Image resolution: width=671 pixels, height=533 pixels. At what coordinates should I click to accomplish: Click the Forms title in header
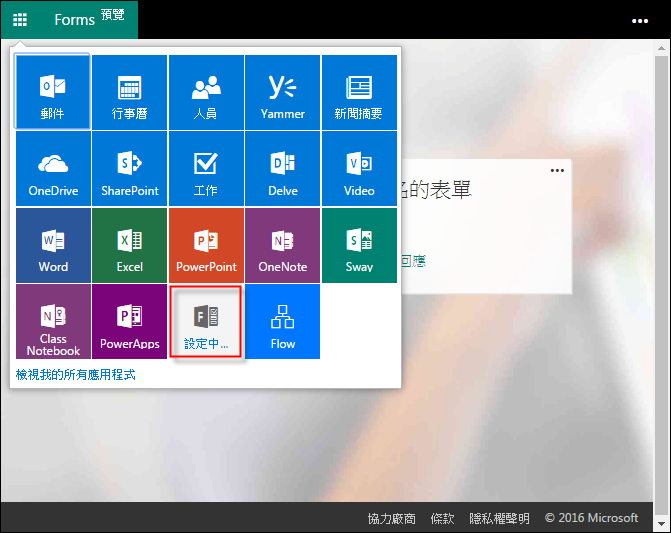[x=74, y=20]
